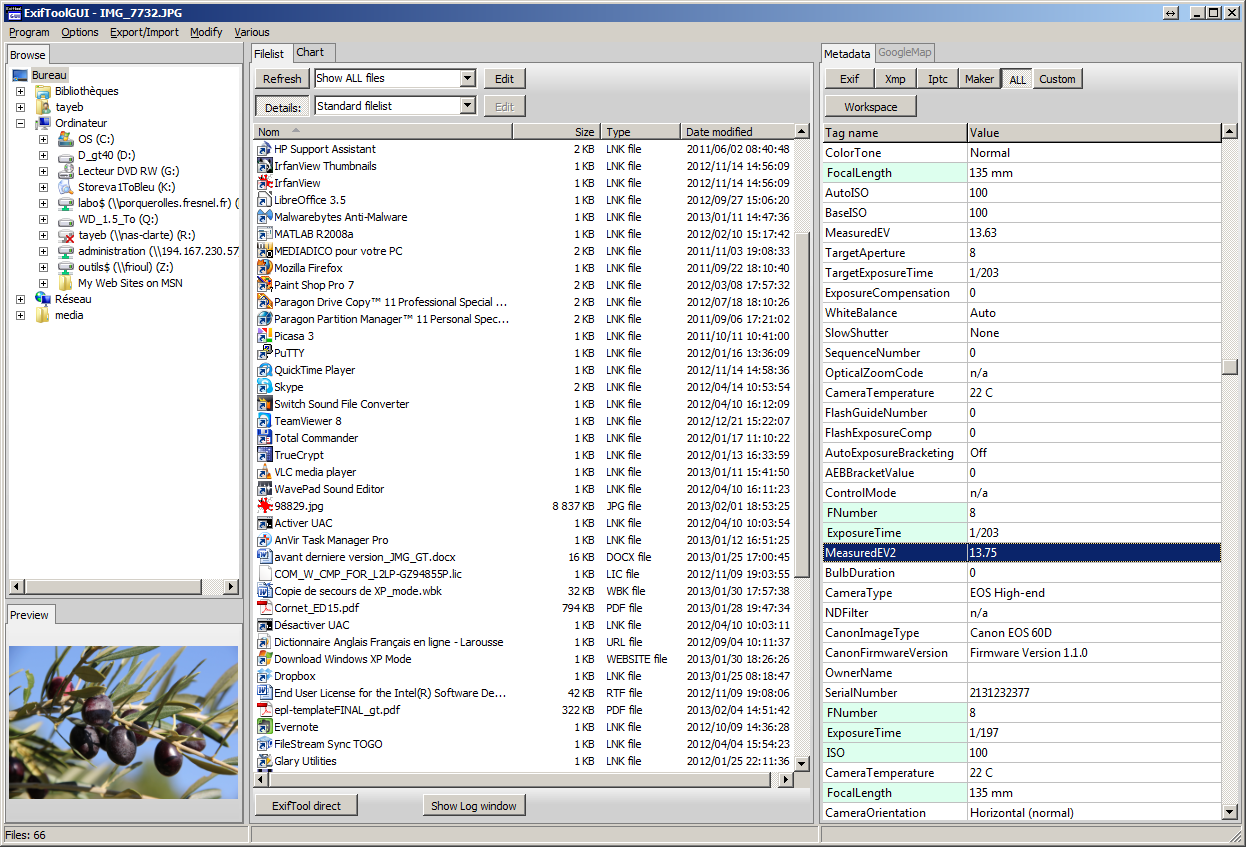Open the Modify menu
Viewport: 1246px width, 847px height.
[x=206, y=32]
